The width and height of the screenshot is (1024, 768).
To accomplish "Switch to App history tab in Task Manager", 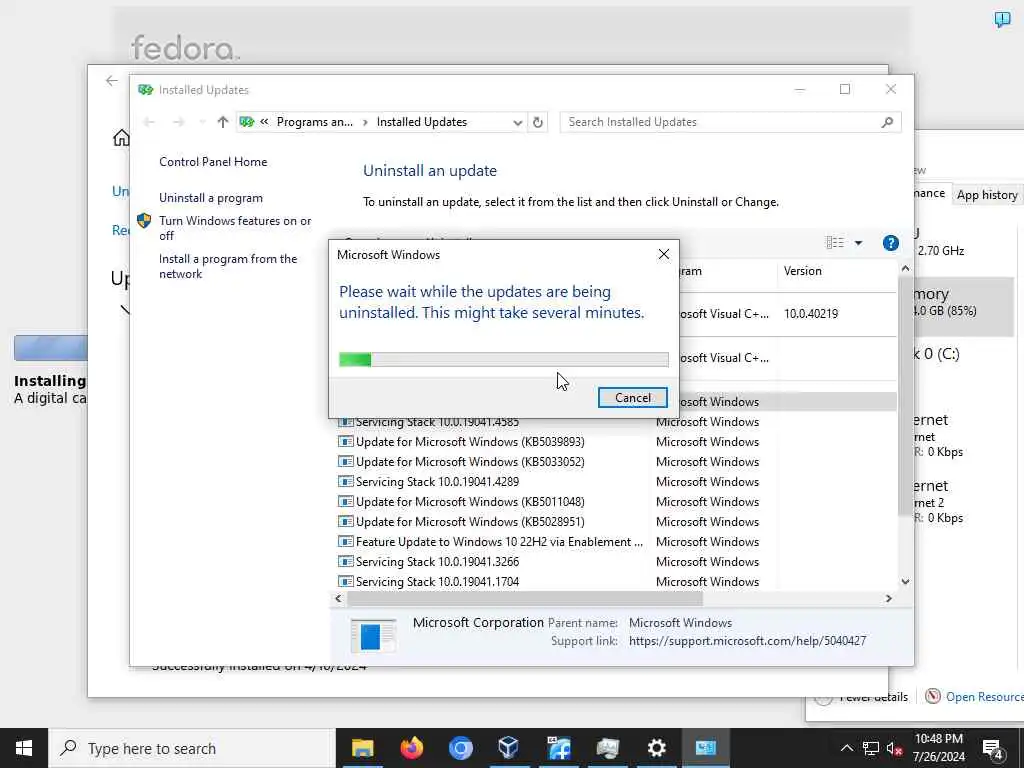I will click(x=987, y=195).
